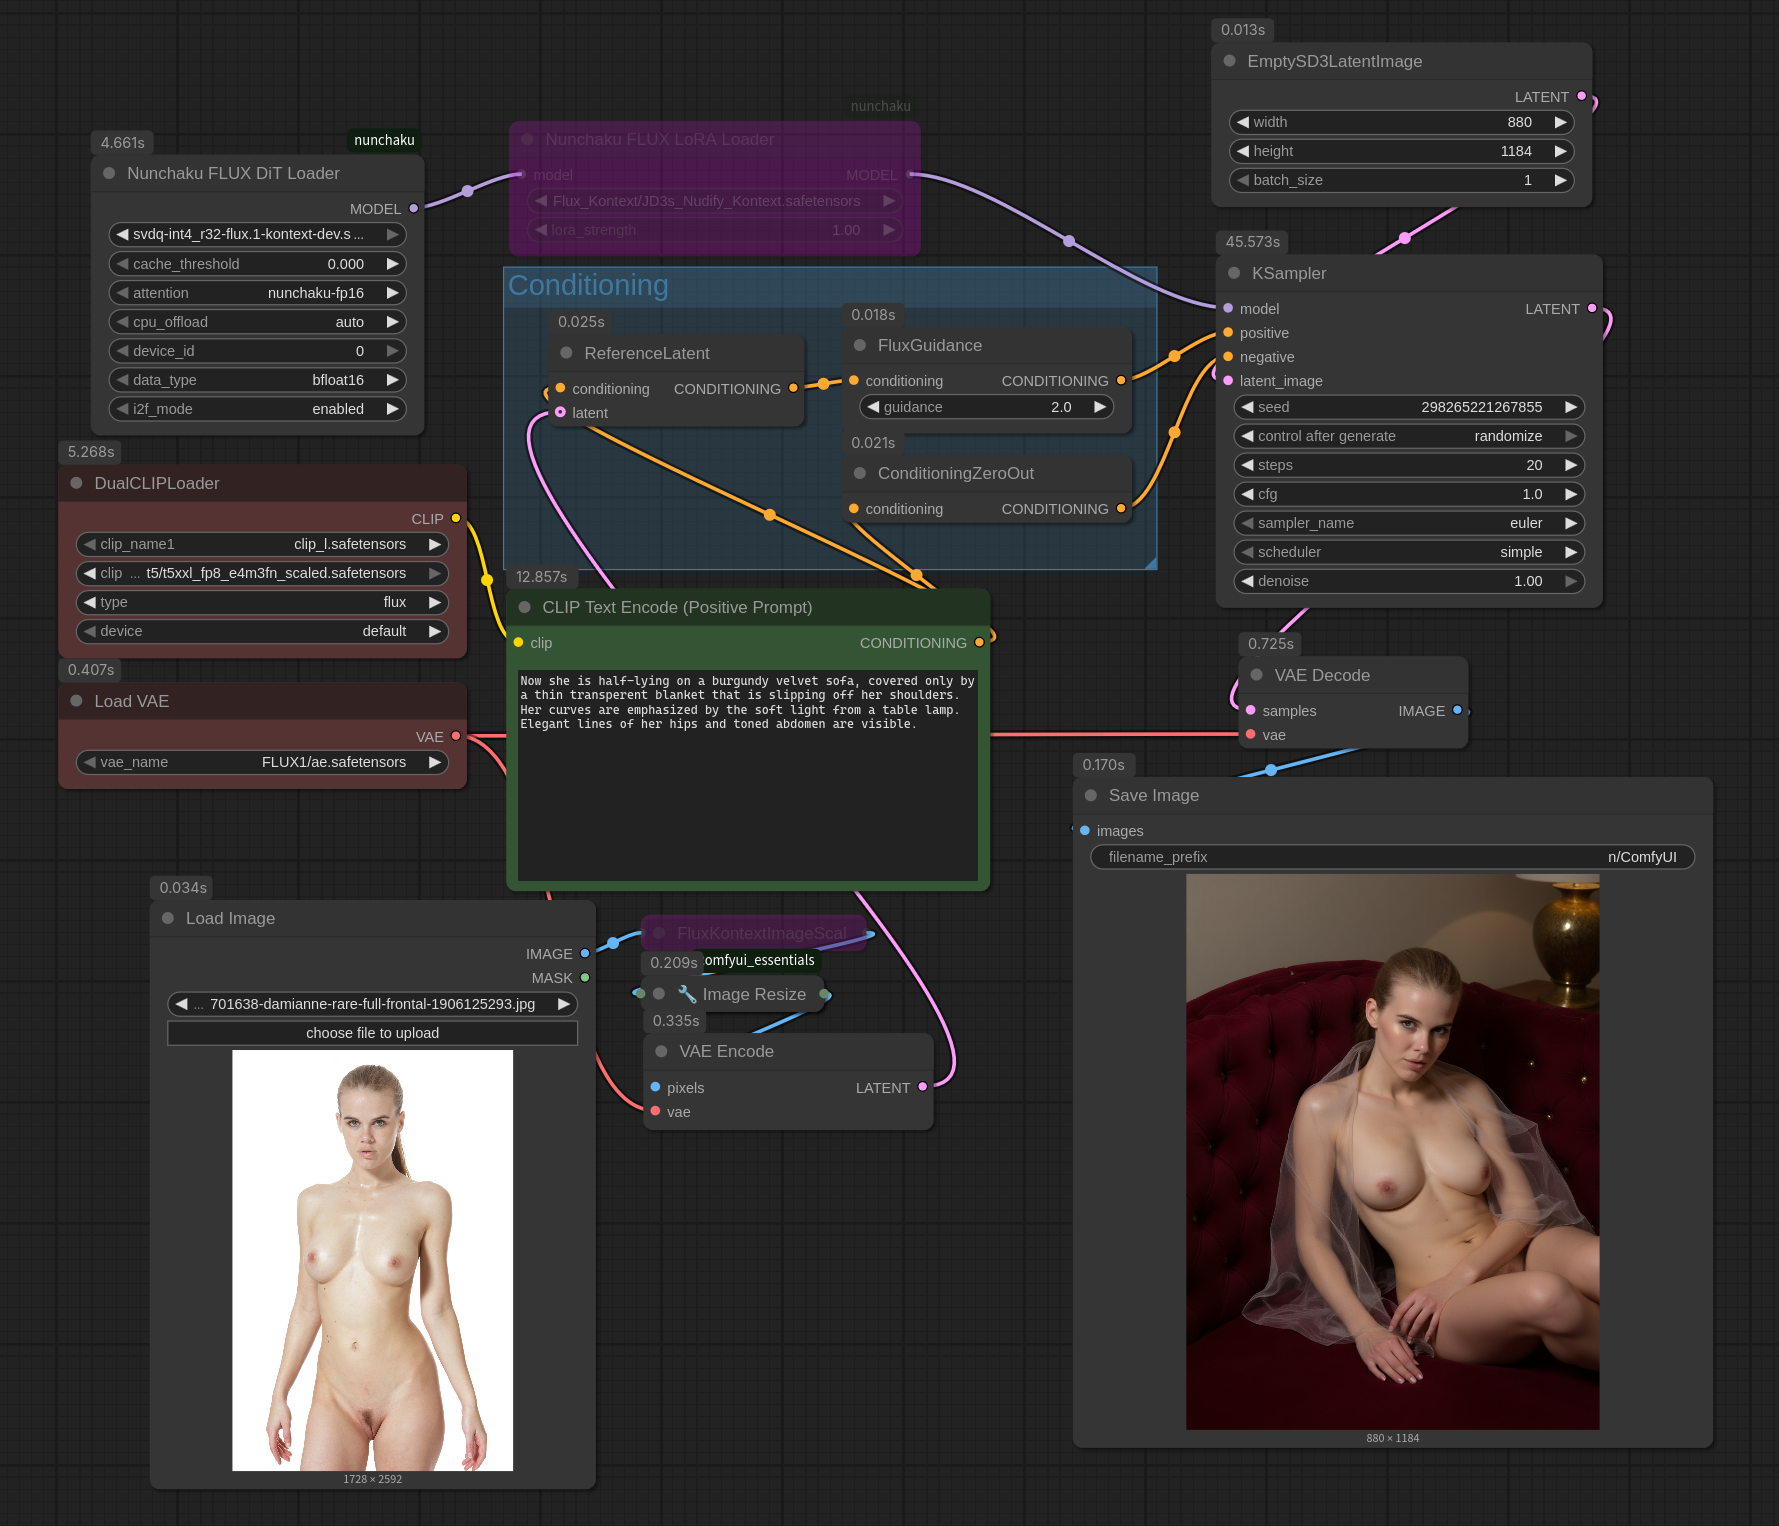Click into the positive prompt text area
Viewport: 1779px width, 1526px height.
click(747, 775)
